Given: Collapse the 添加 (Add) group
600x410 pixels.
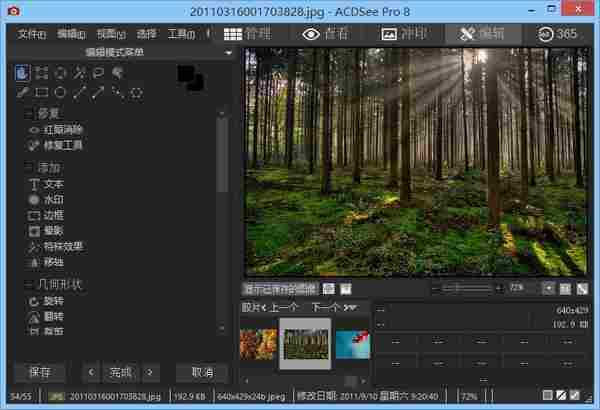Looking at the screenshot, I should 27,168.
